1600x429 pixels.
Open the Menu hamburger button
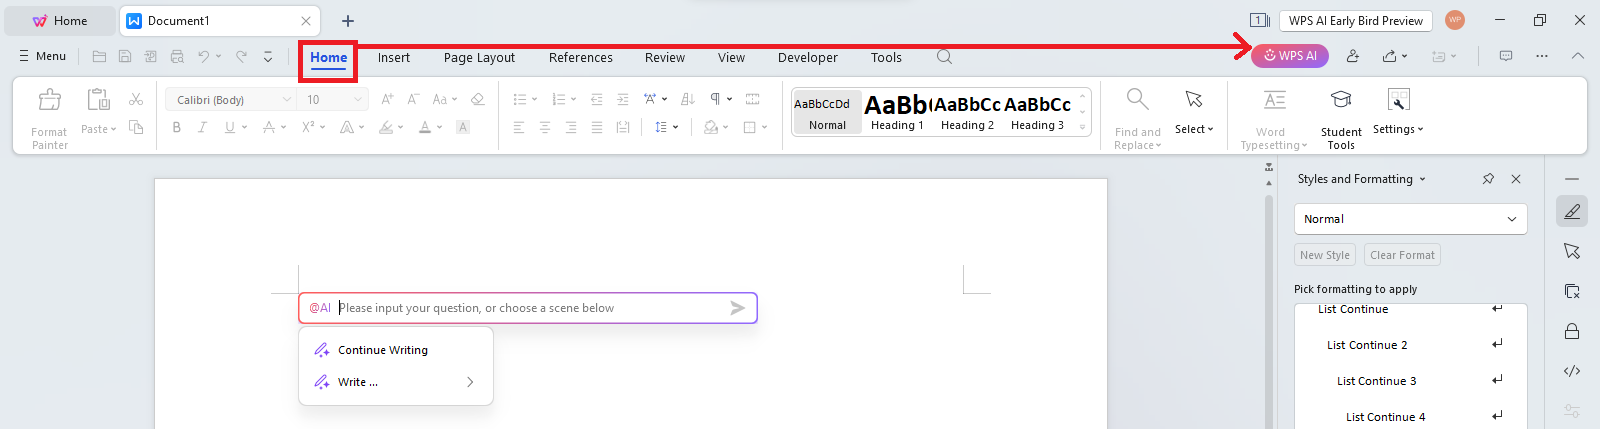(43, 56)
